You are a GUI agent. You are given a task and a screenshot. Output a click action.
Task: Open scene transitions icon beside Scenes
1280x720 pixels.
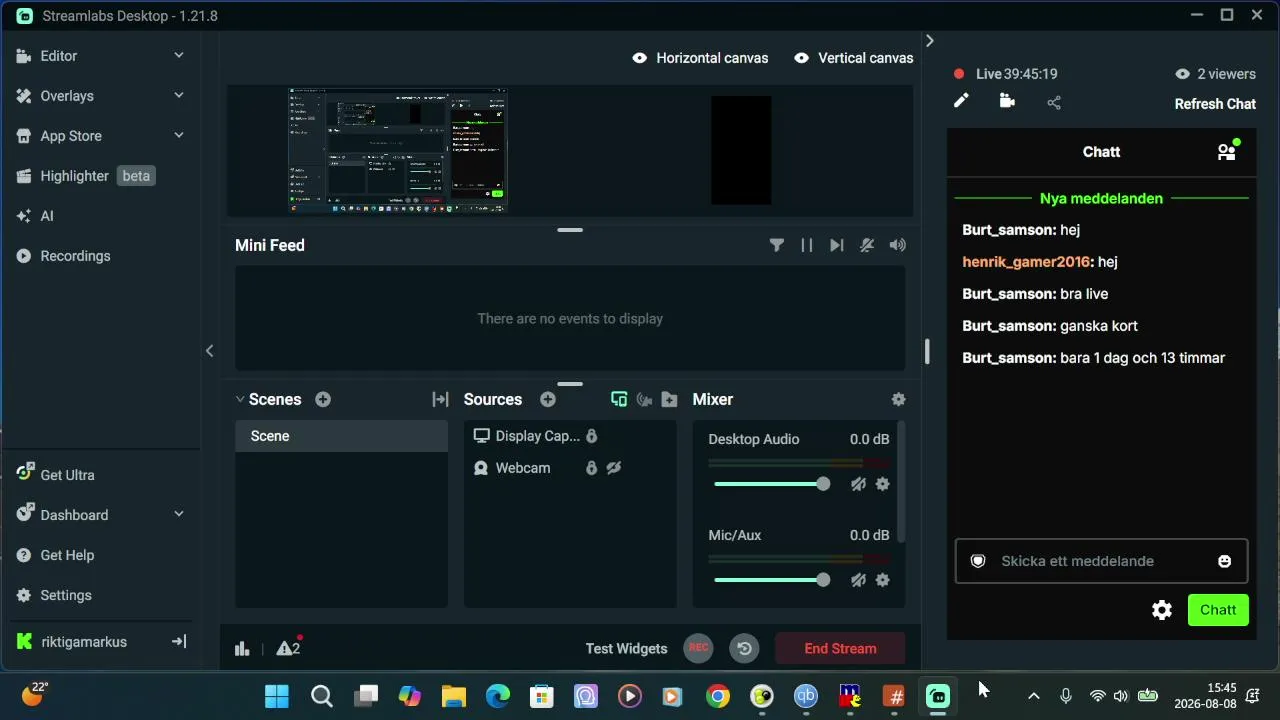[440, 399]
